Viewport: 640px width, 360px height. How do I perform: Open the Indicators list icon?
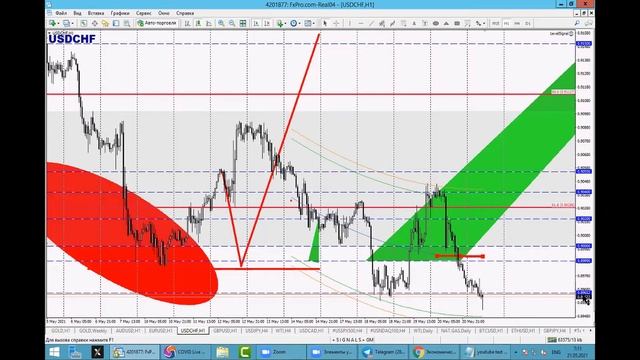(280, 23)
